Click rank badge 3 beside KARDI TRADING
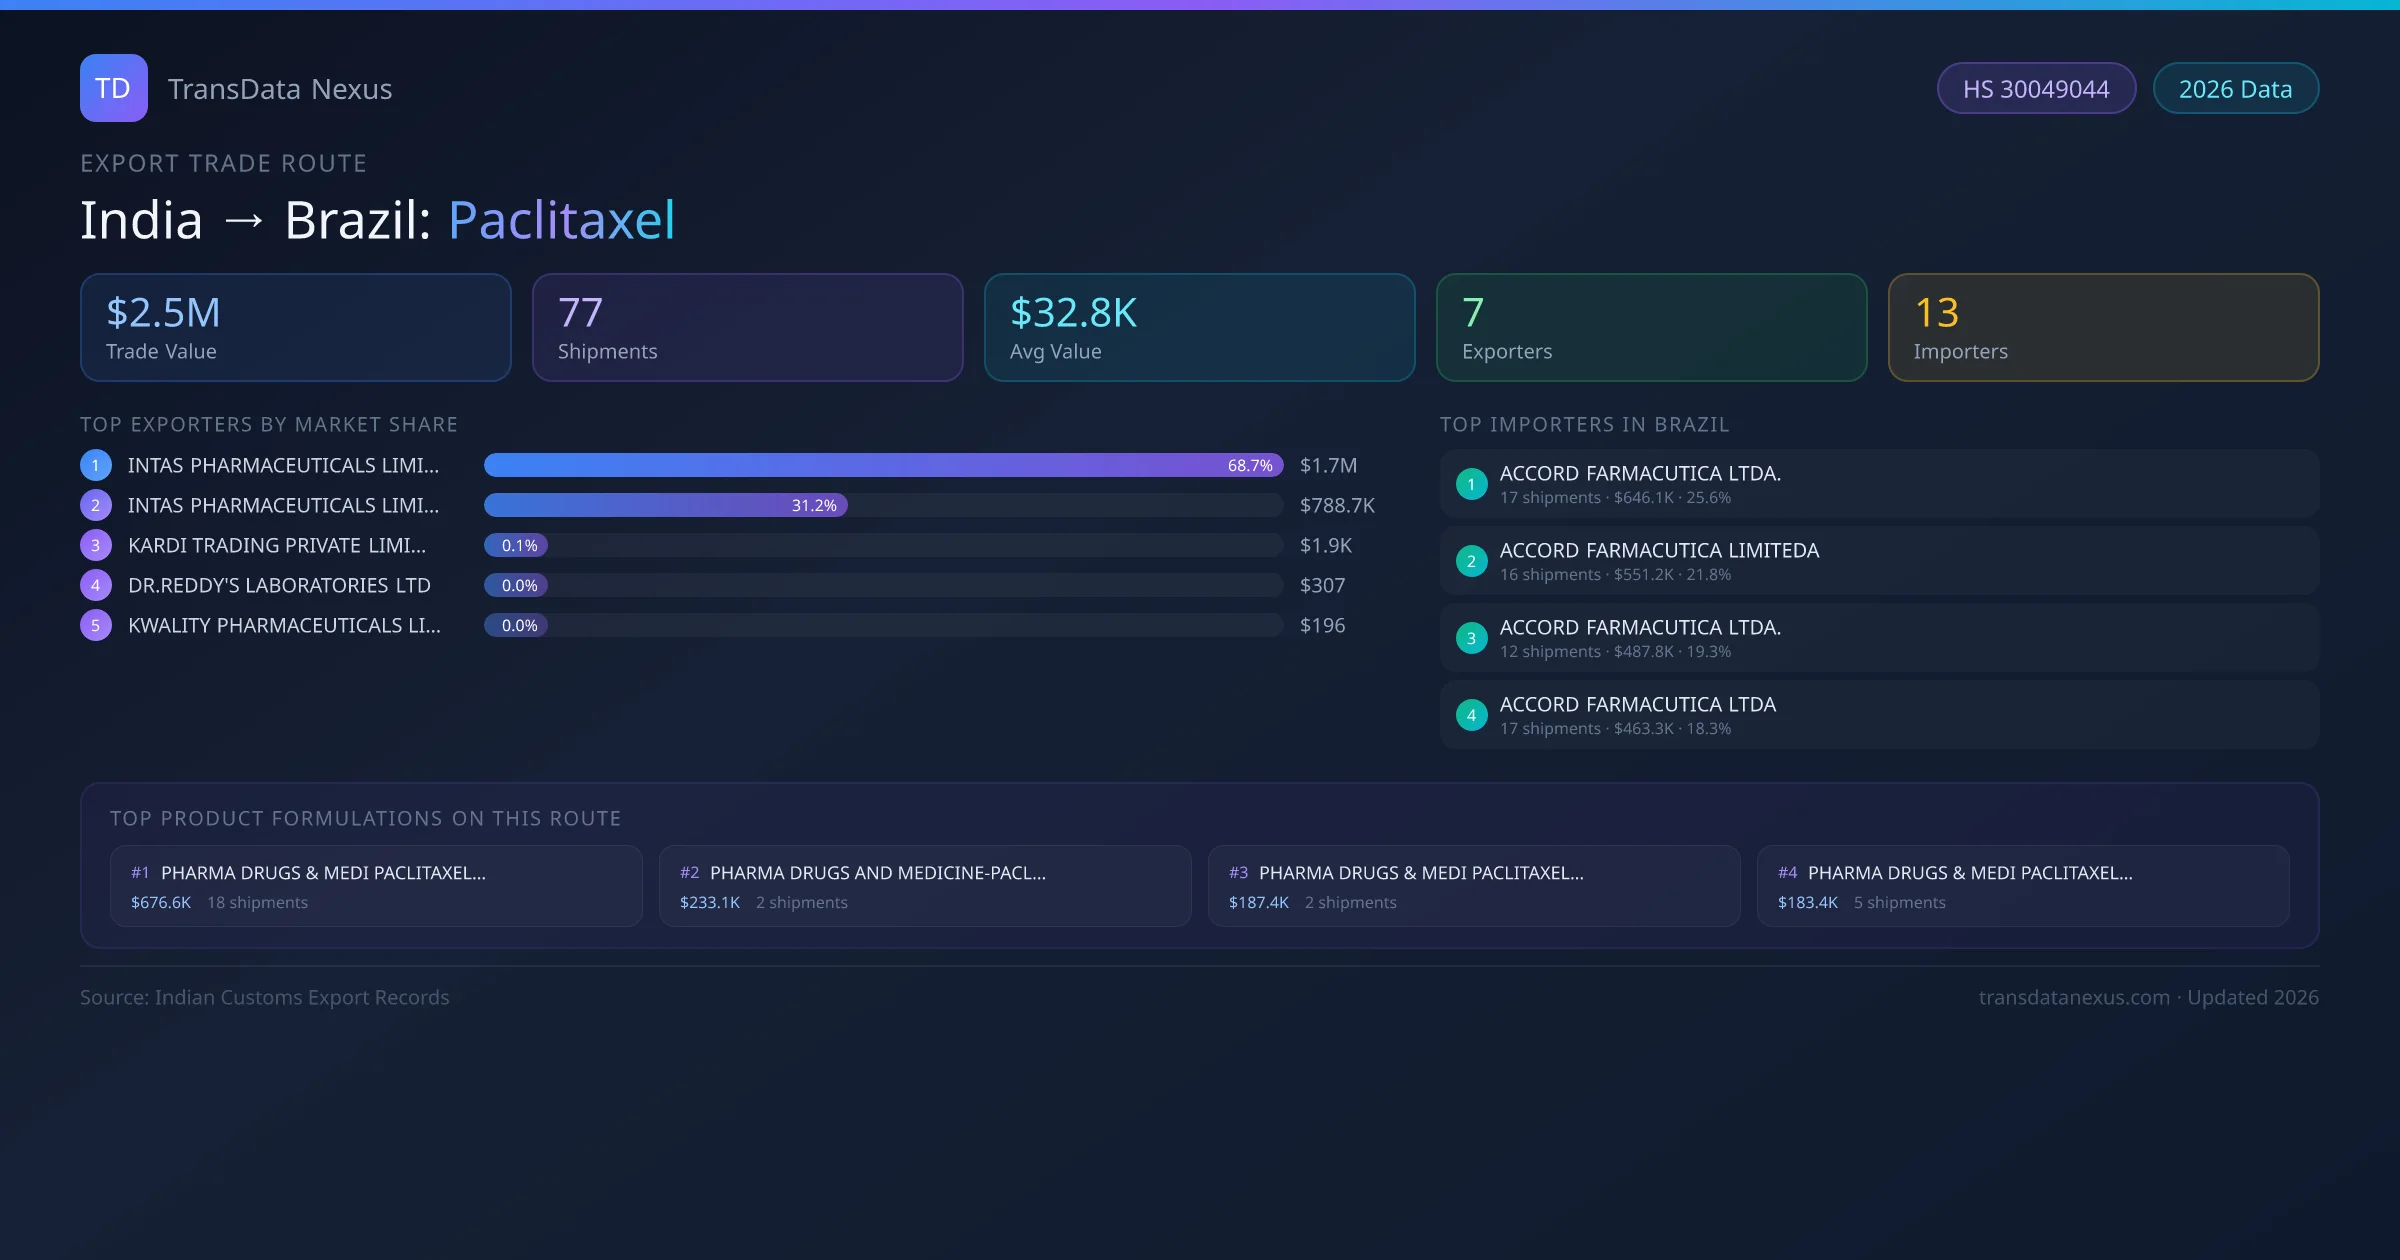The width and height of the screenshot is (2400, 1260). [95, 545]
